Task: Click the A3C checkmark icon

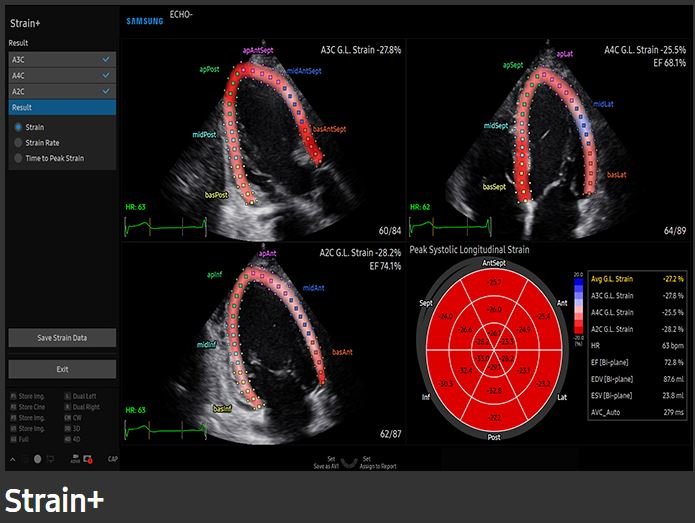Action: pyautogui.click(x=106, y=59)
